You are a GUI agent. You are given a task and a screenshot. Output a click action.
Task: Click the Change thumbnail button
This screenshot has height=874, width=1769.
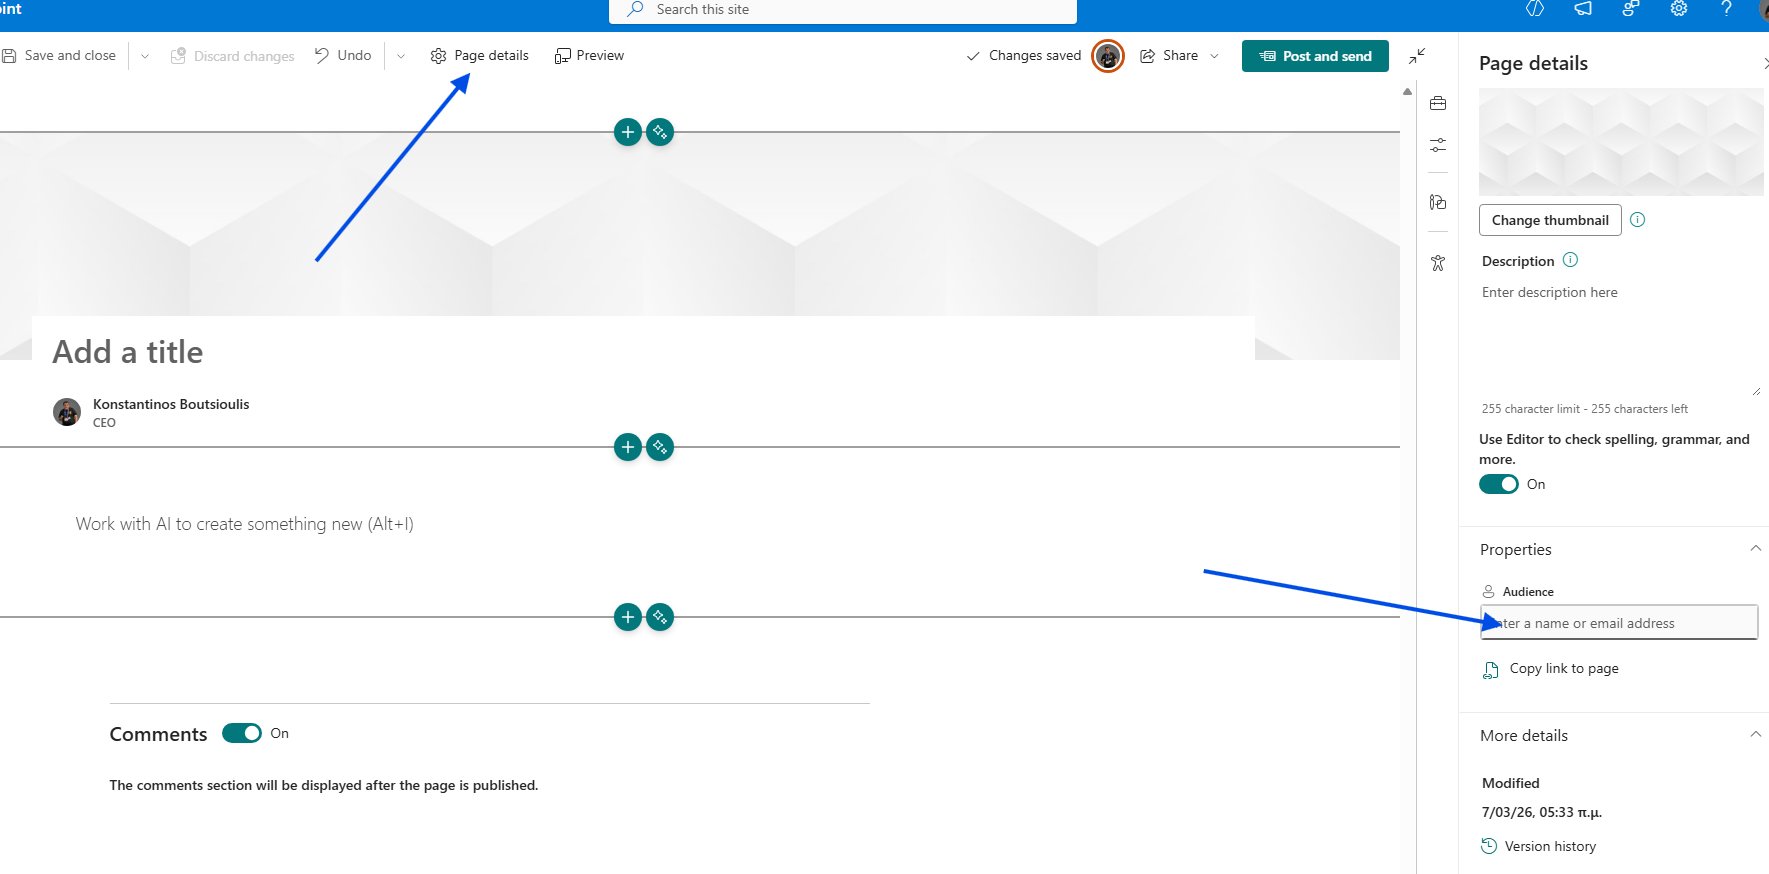point(1550,220)
